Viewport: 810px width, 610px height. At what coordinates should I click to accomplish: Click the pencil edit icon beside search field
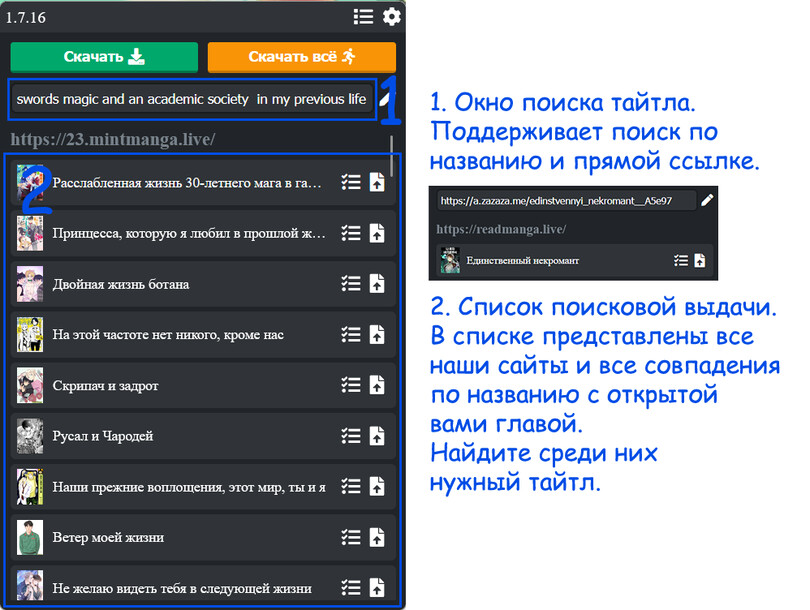384,100
